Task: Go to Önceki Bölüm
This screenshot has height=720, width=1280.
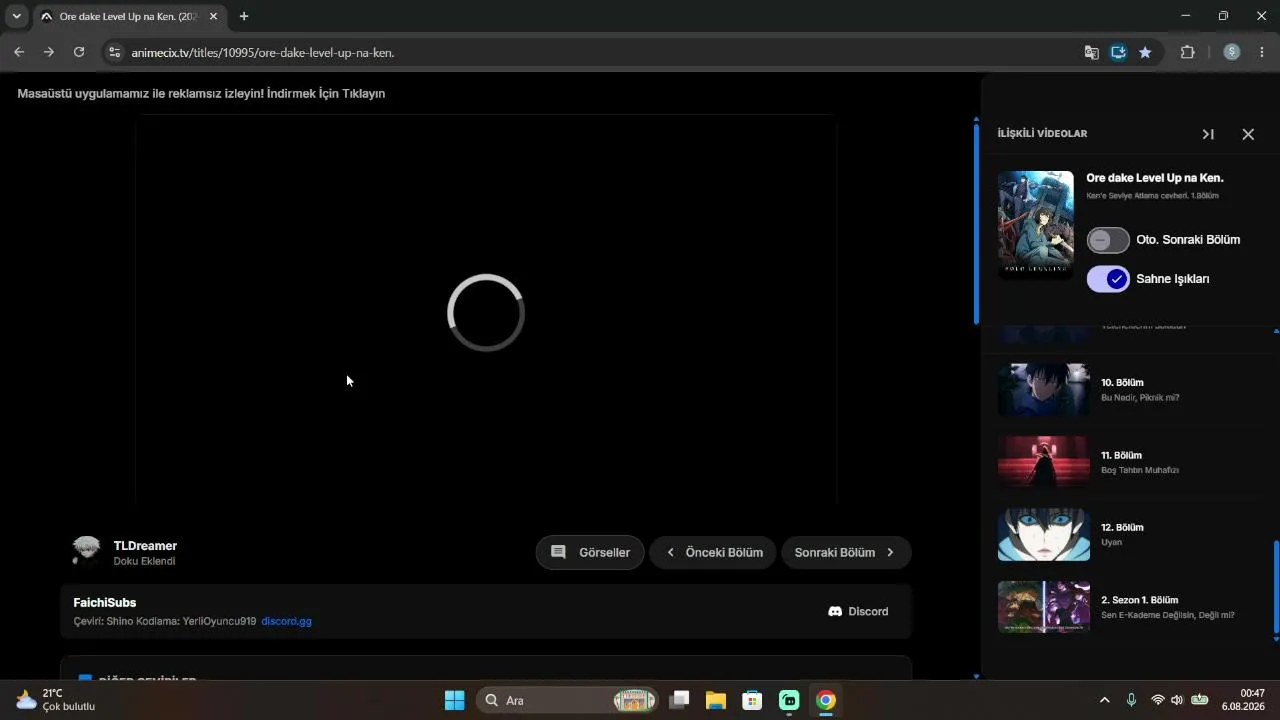Action: pyautogui.click(x=713, y=552)
